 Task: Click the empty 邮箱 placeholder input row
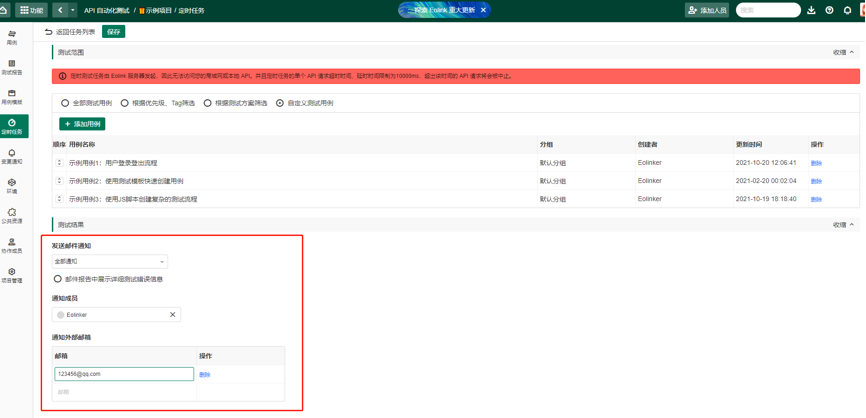[x=124, y=391]
